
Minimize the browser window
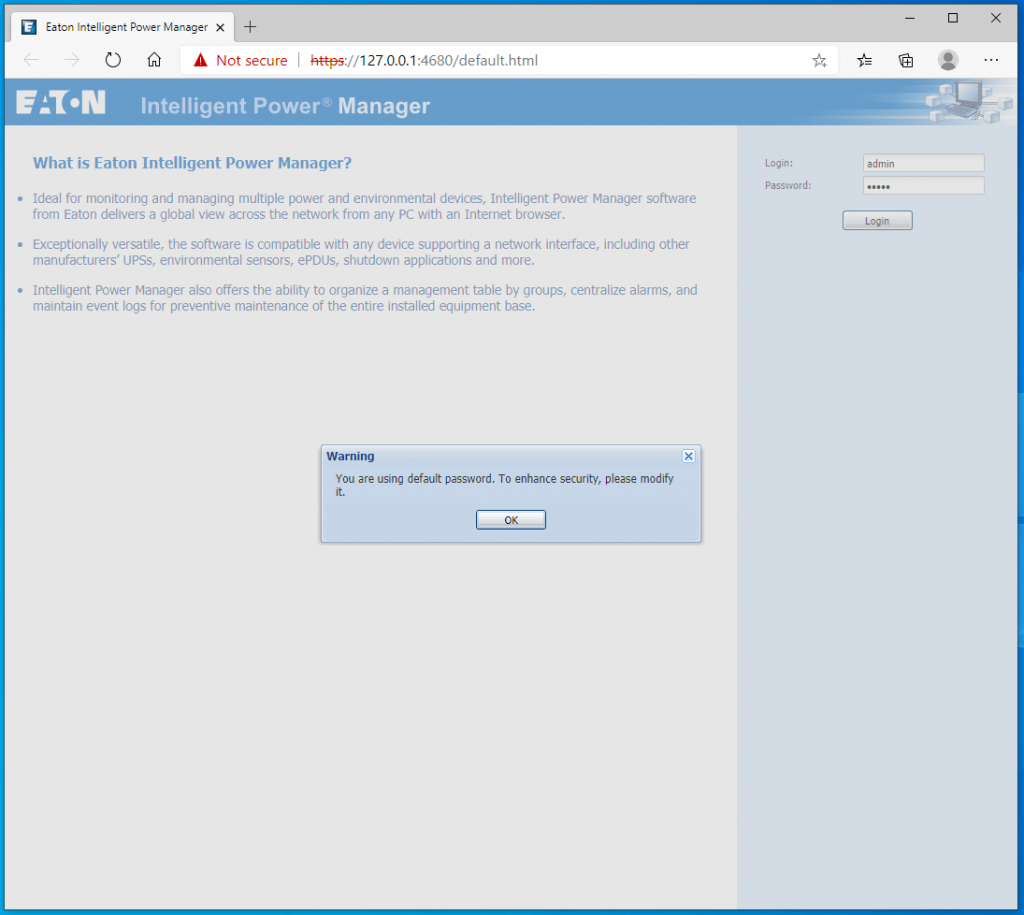pyautogui.click(x=910, y=18)
